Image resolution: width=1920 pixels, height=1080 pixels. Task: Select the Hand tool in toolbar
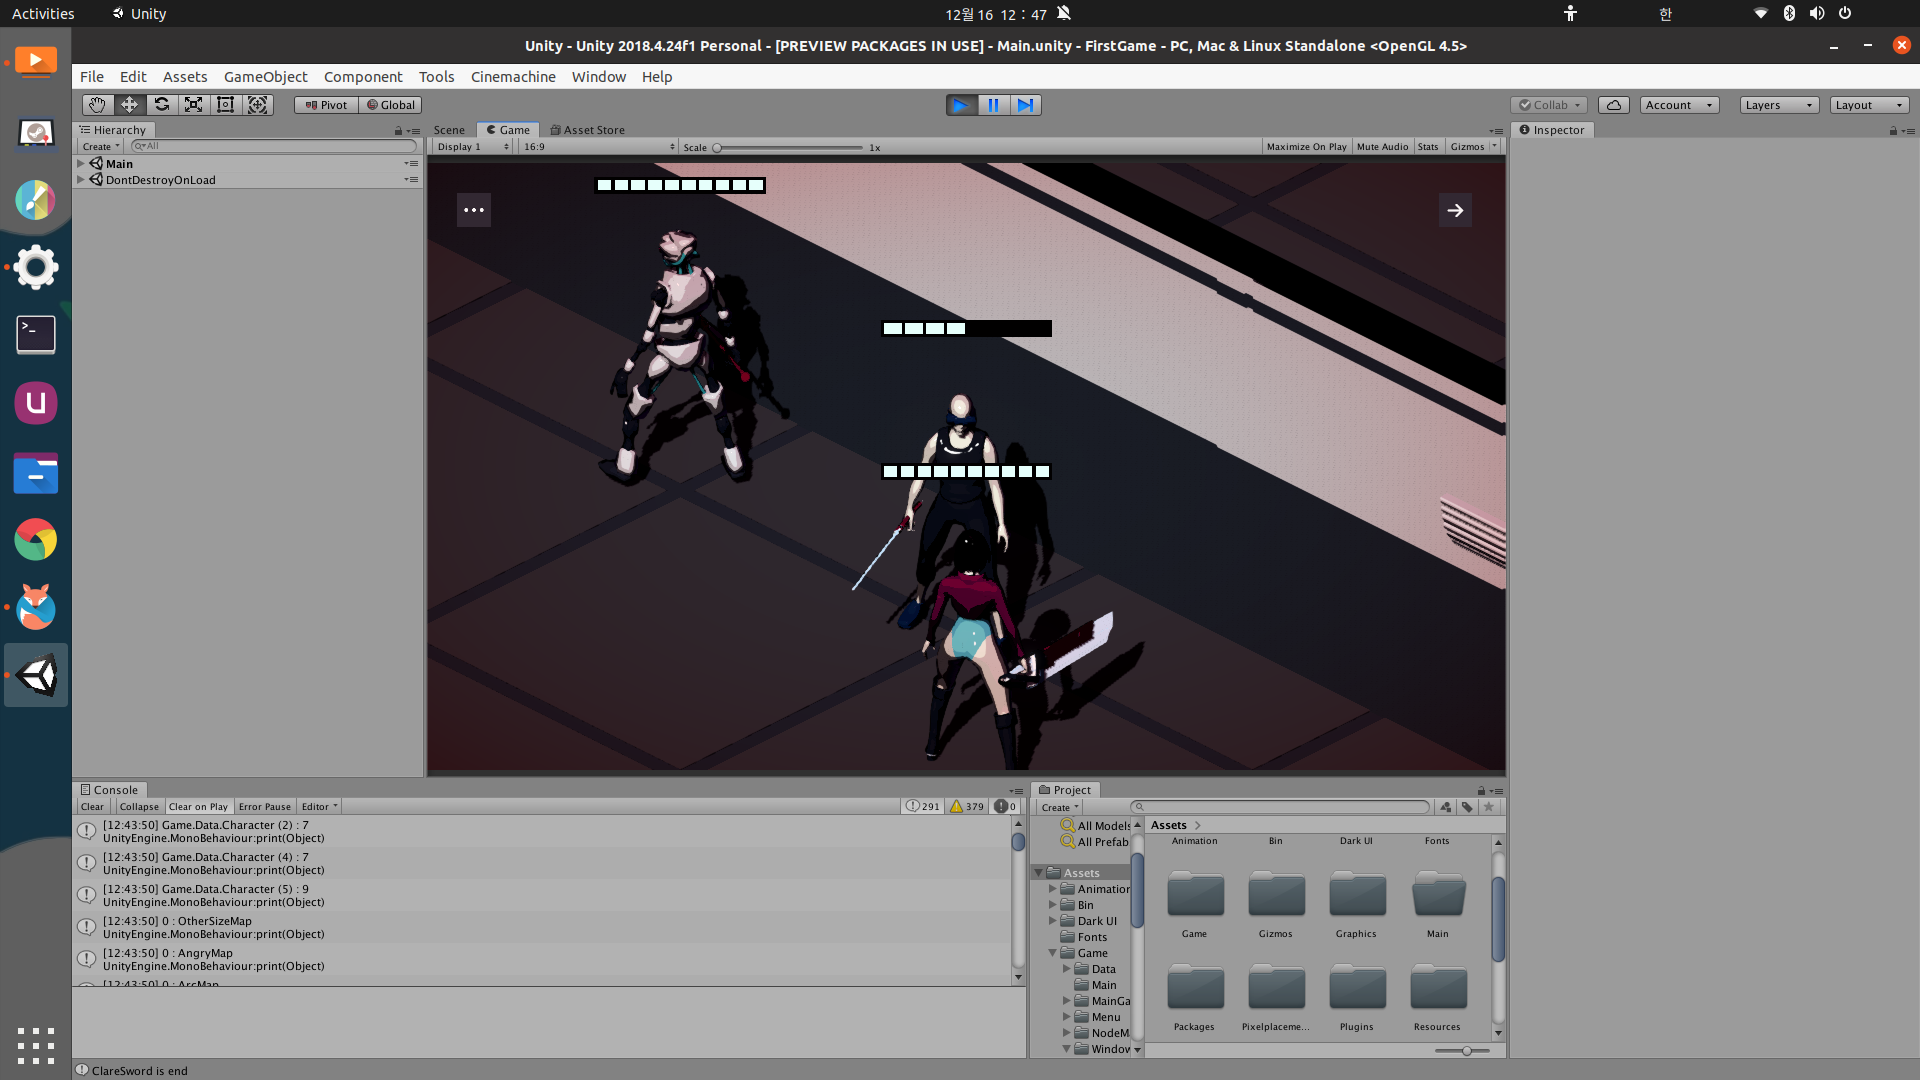[97, 105]
